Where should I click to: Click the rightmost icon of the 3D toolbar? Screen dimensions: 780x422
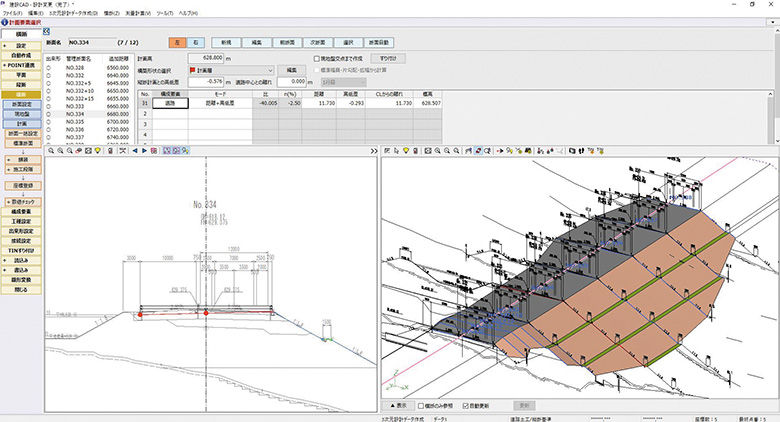coord(601,150)
